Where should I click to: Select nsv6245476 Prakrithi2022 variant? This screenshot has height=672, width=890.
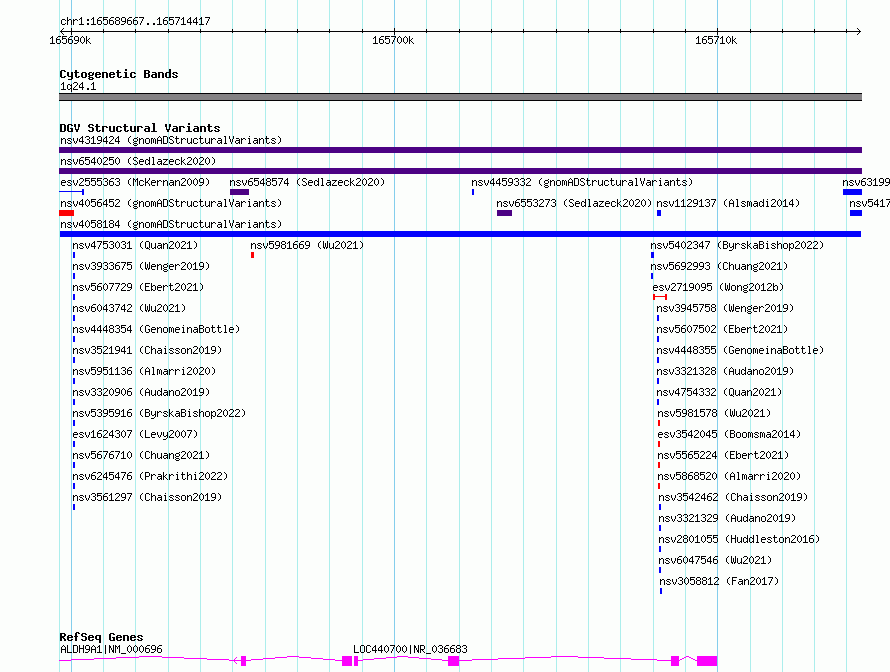(150, 476)
